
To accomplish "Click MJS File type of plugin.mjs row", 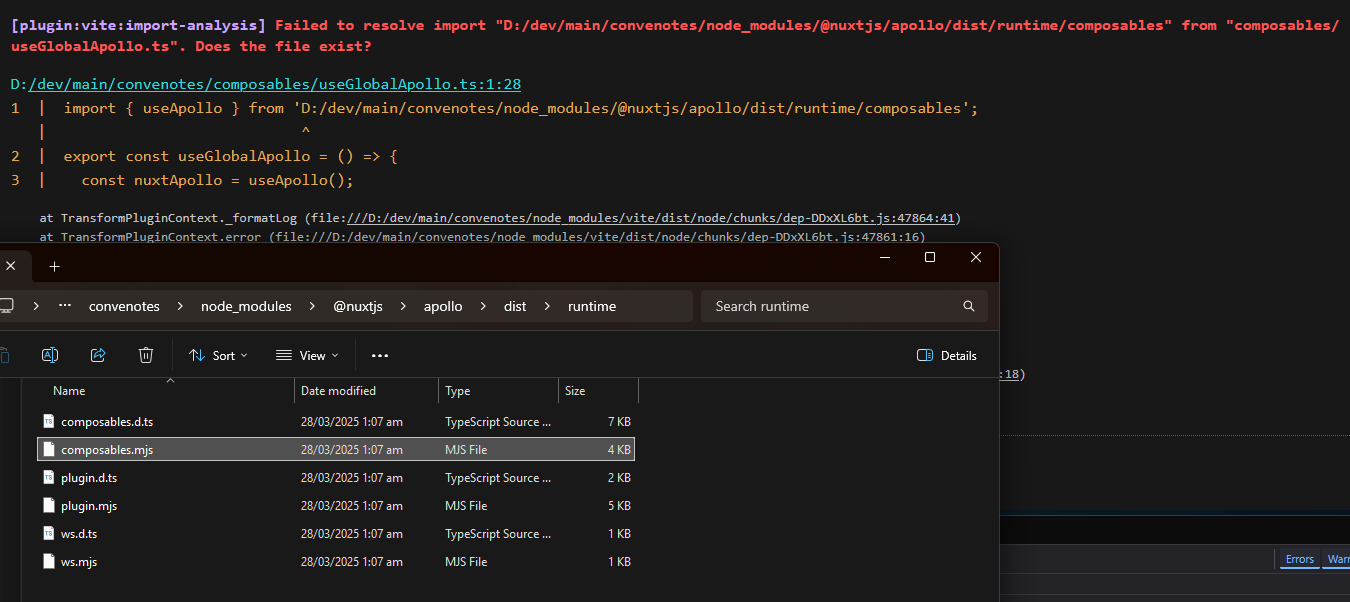I will (x=466, y=506).
